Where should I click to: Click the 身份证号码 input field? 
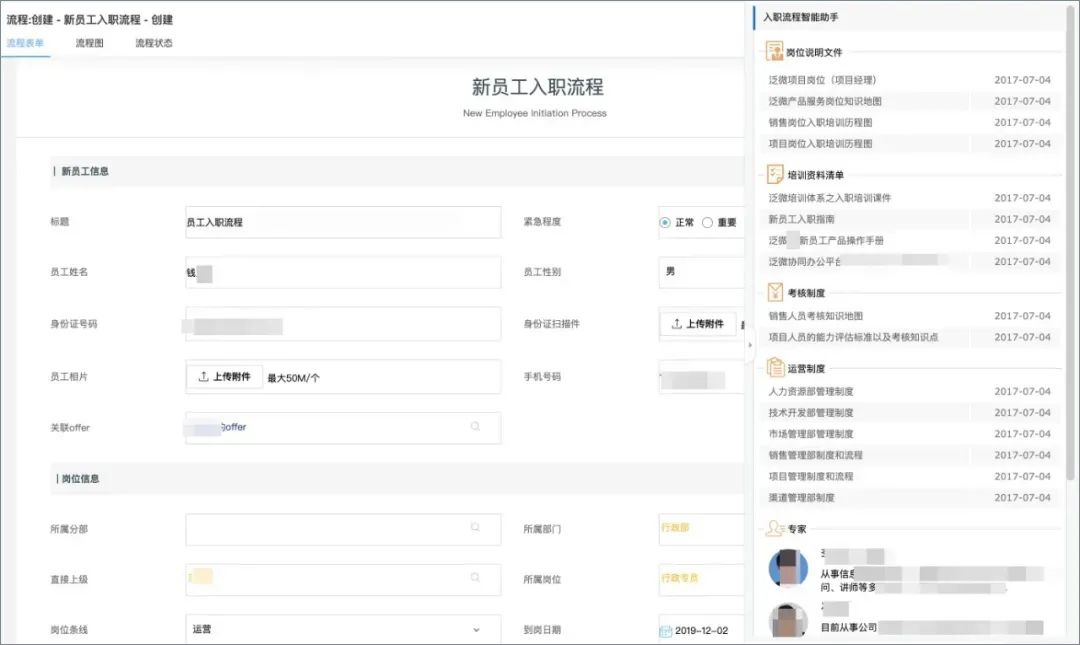pos(343,324)
